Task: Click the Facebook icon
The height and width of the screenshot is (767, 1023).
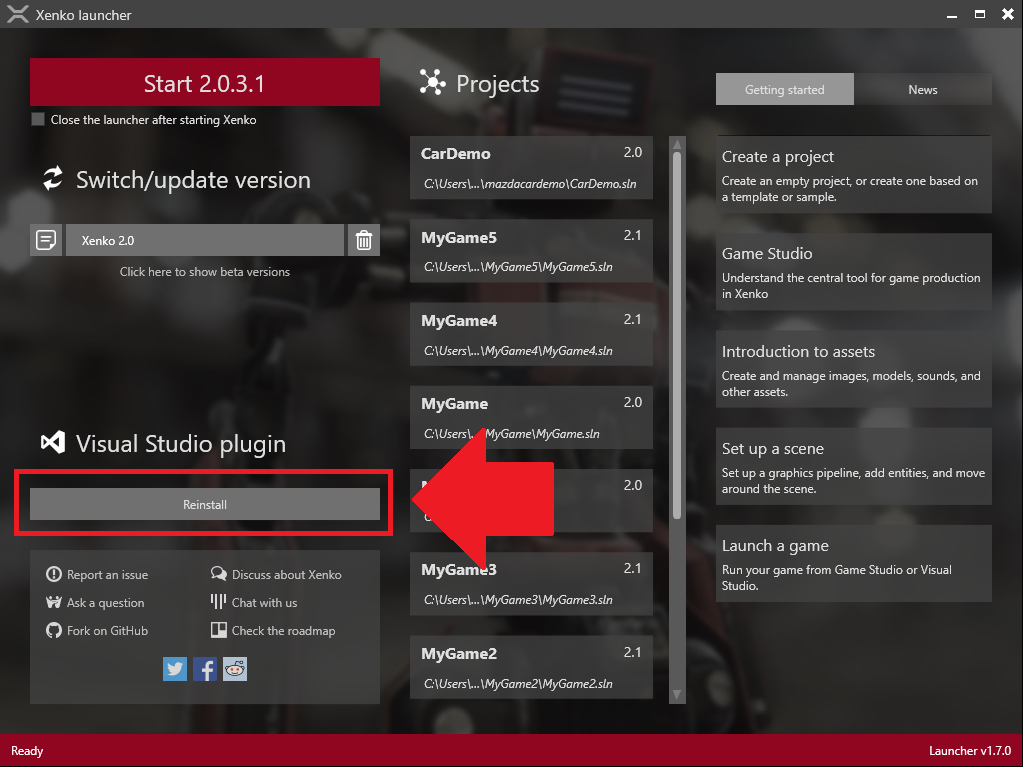Action: coord(205,669)
